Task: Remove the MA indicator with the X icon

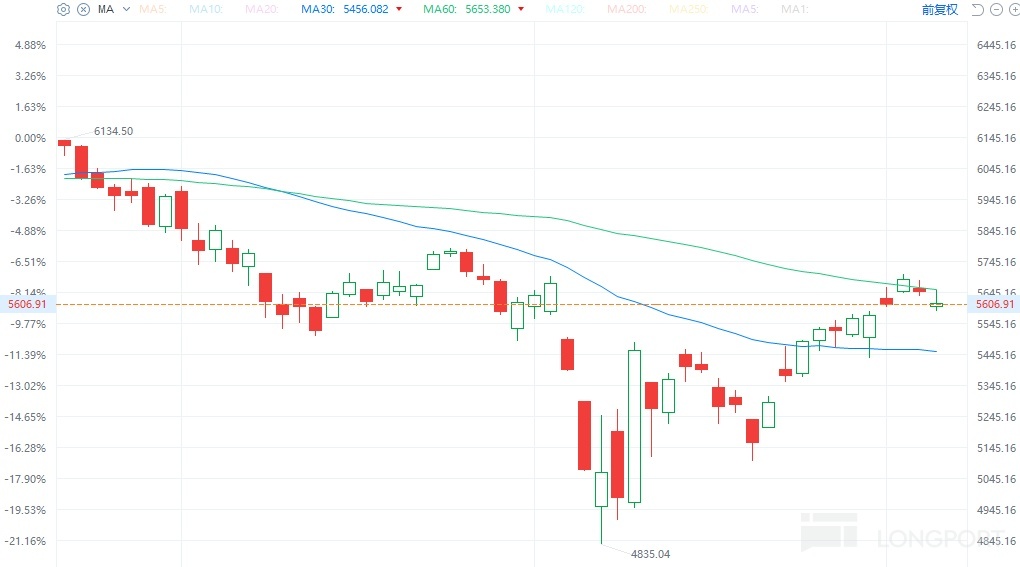Action: 83,9
